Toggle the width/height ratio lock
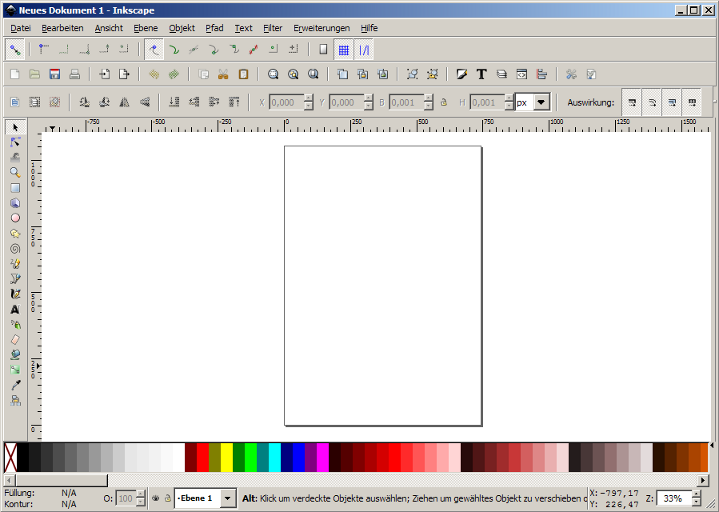The image size is (719, 512). tap(442, 102)
